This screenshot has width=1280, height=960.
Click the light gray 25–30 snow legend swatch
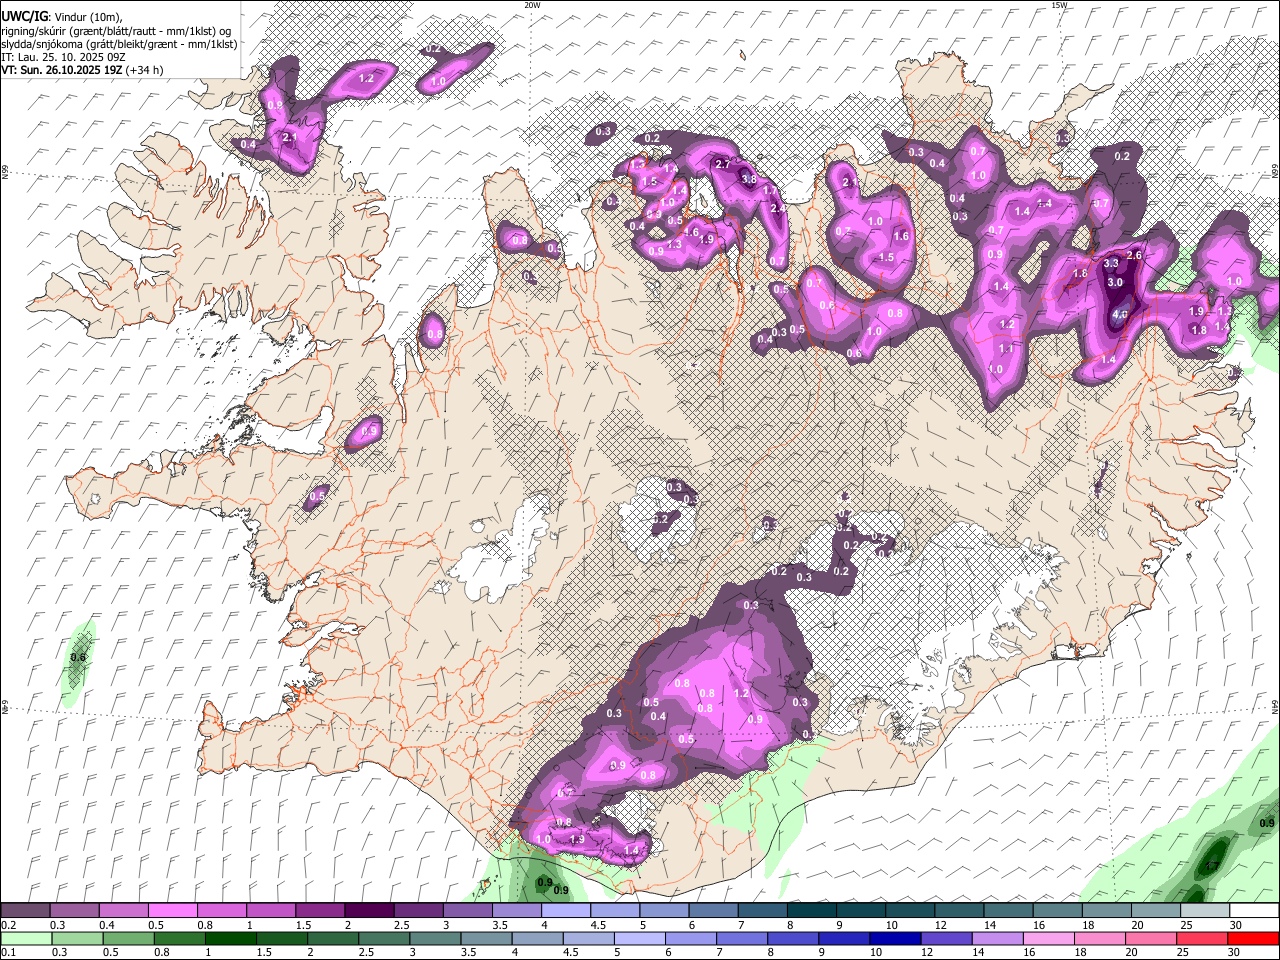point(1205,911)
